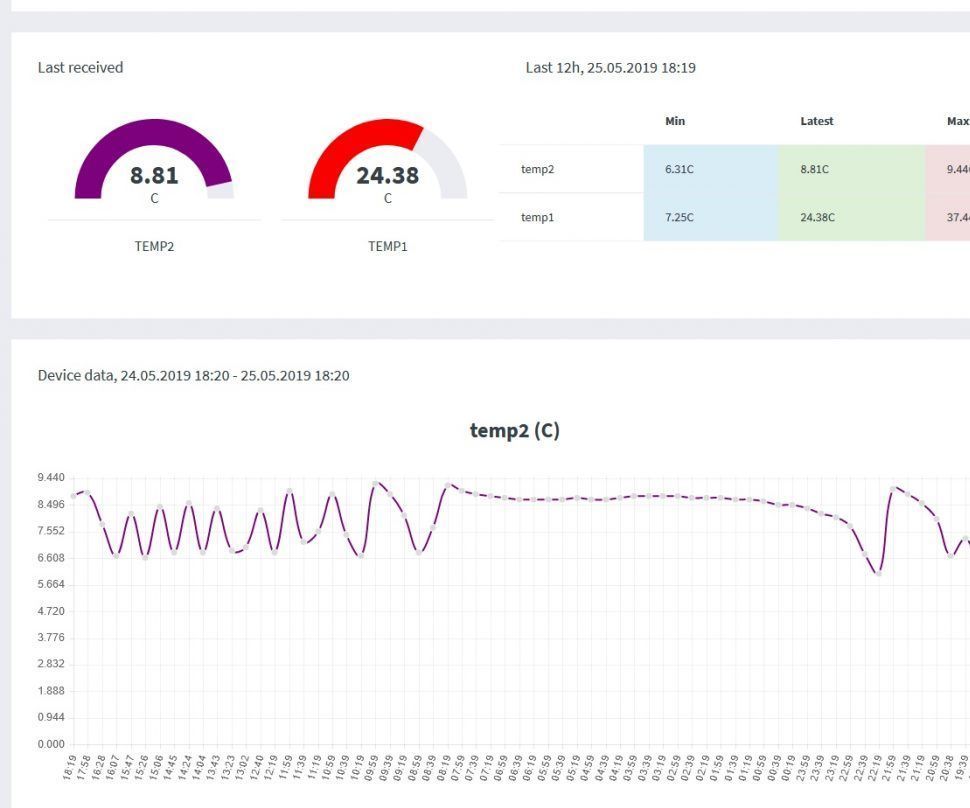
Task: Click the Device data date range heading
Action: (193, 376)
